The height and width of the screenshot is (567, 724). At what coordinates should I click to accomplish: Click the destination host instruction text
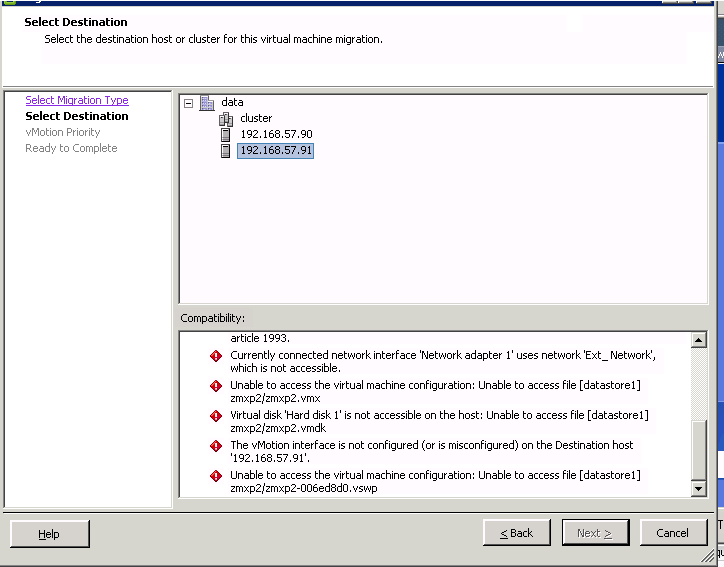coord(213,39)
